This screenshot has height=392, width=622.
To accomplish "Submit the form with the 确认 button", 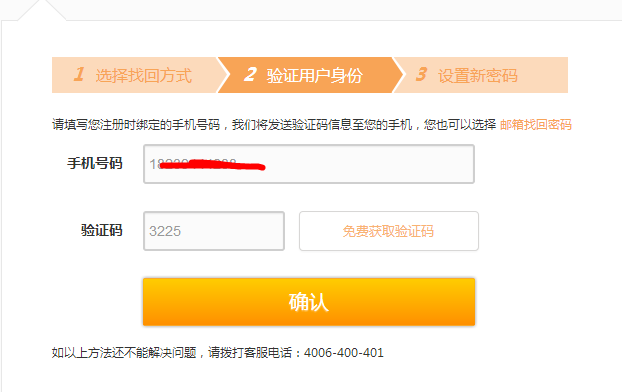I will 309,302.
